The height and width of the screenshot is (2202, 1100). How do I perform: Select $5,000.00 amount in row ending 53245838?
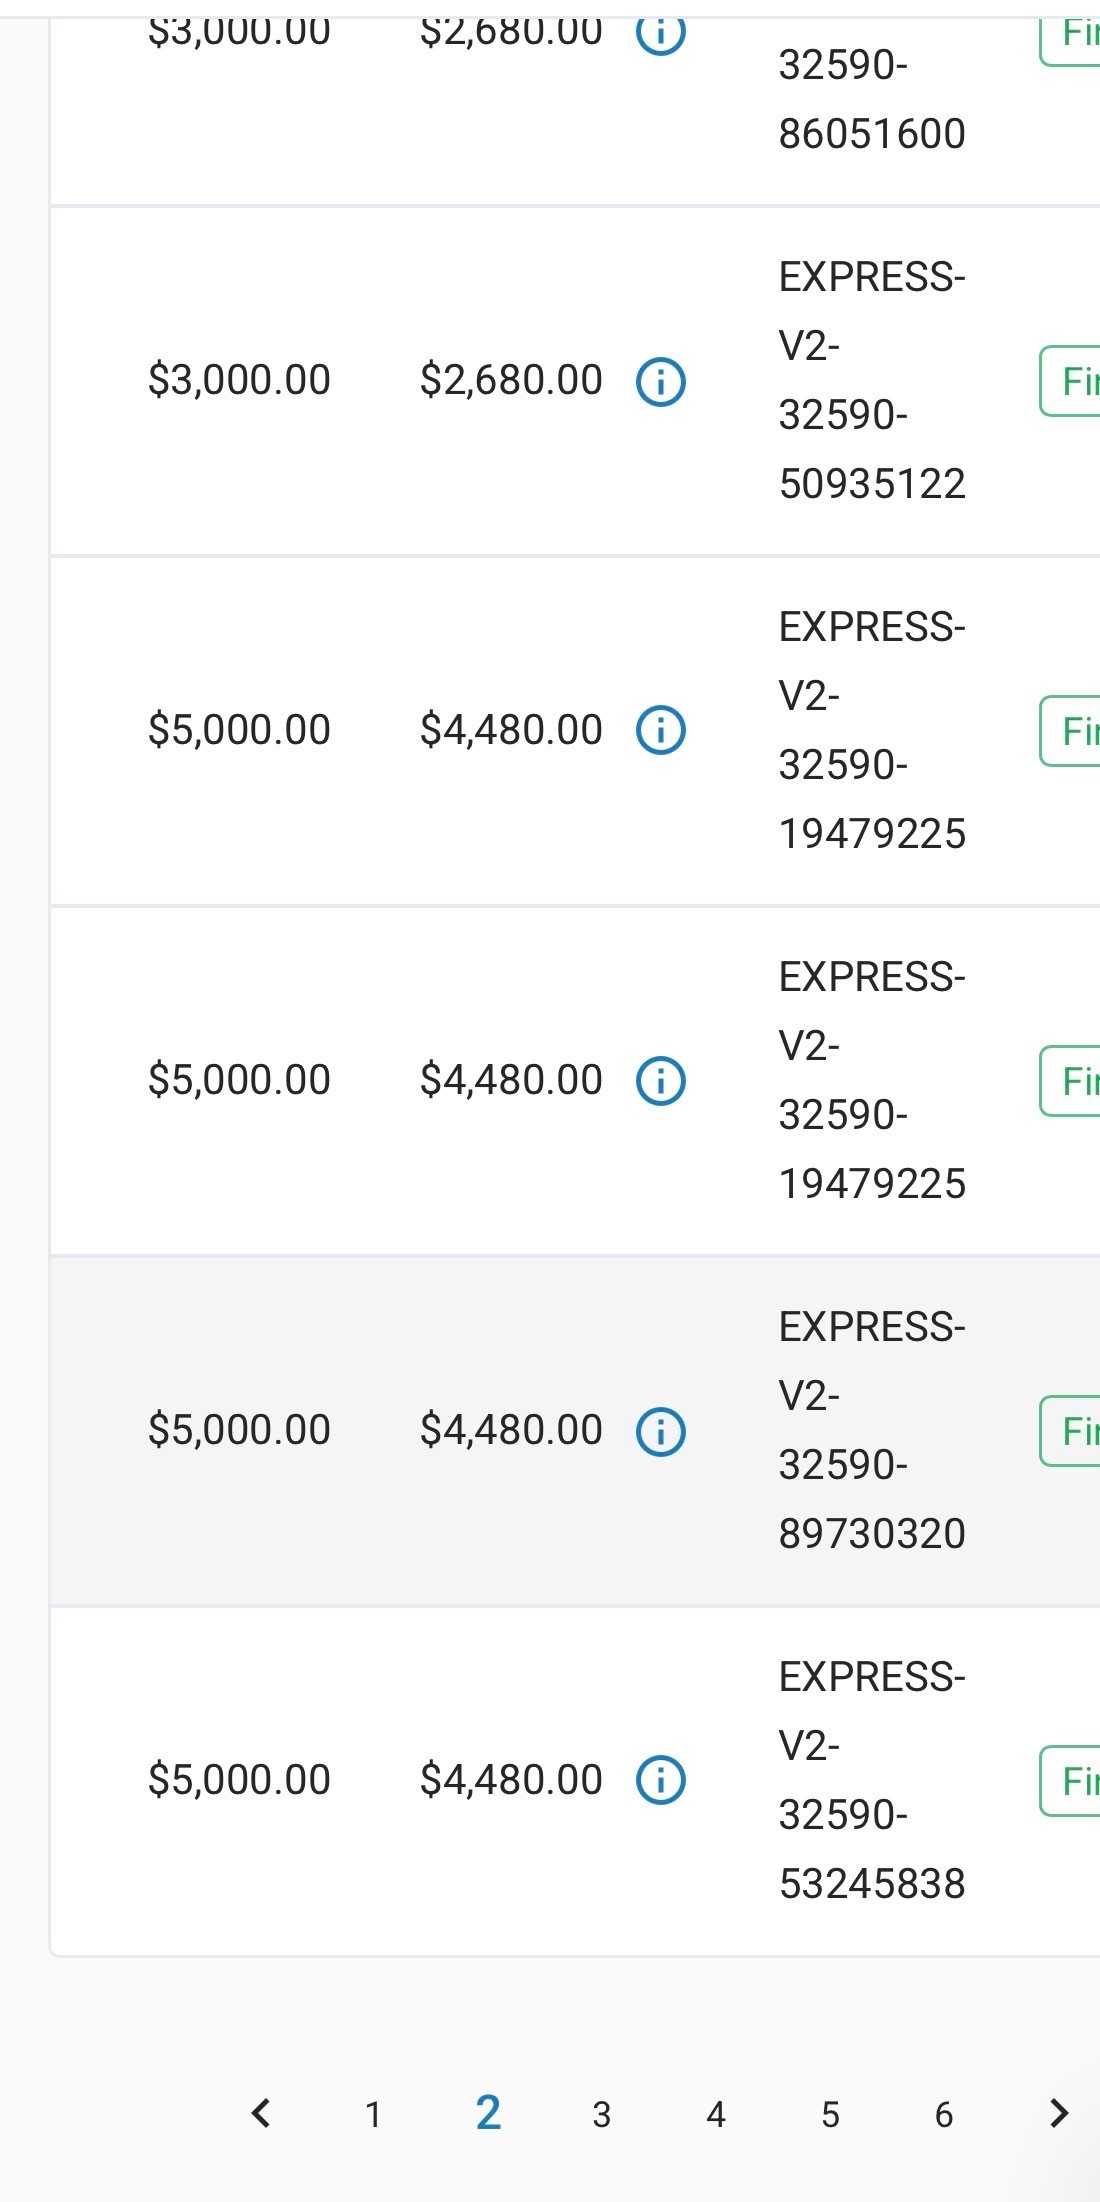(x=239, y=1780)
